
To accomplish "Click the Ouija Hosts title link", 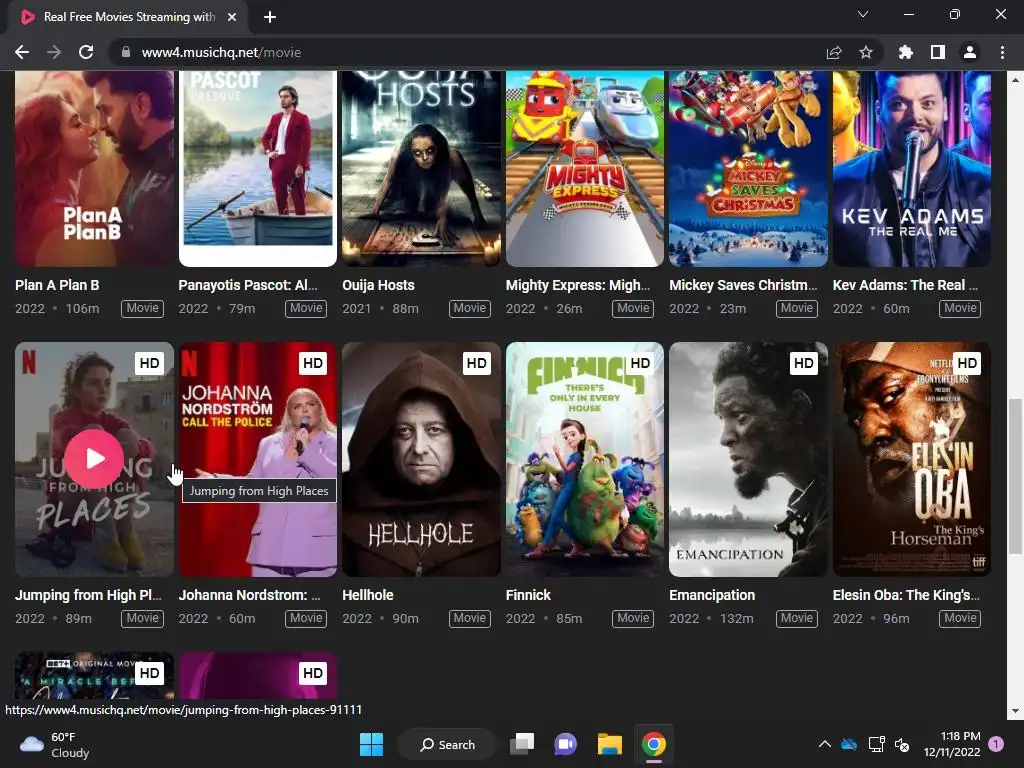I will tap(378, 285).
